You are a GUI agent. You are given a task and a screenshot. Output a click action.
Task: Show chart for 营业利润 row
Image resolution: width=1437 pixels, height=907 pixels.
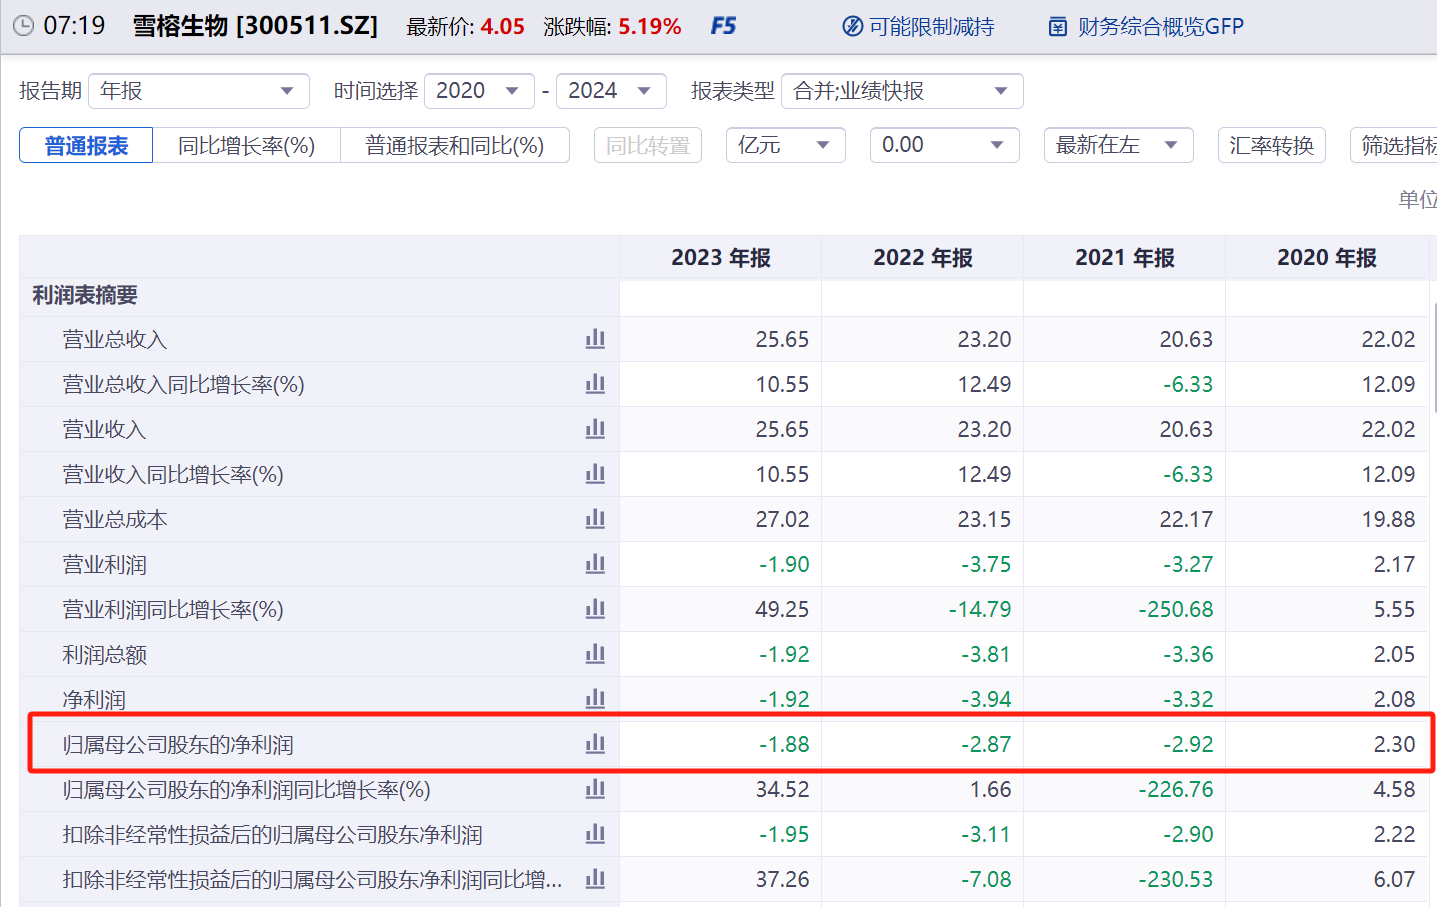[x=595, y=564]
